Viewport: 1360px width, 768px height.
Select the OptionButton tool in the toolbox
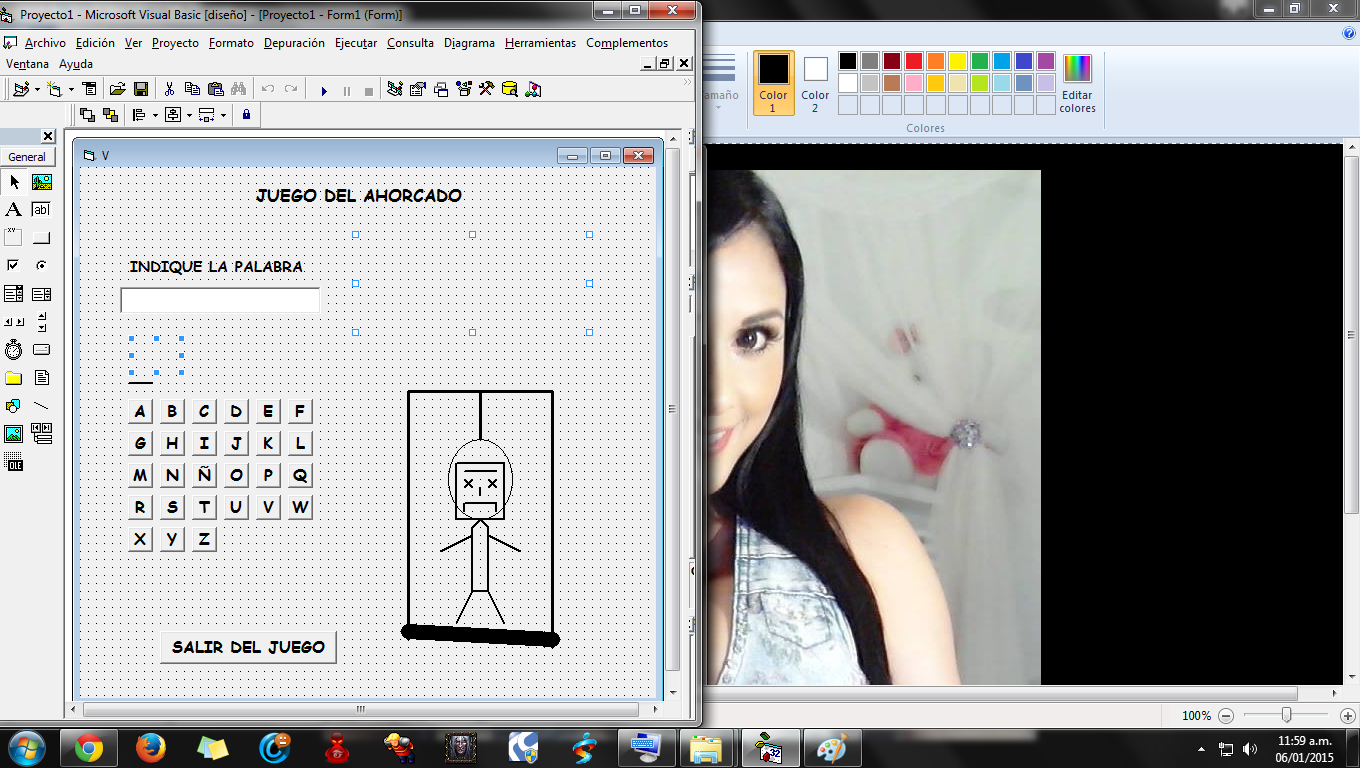click(x=41, y=266)
